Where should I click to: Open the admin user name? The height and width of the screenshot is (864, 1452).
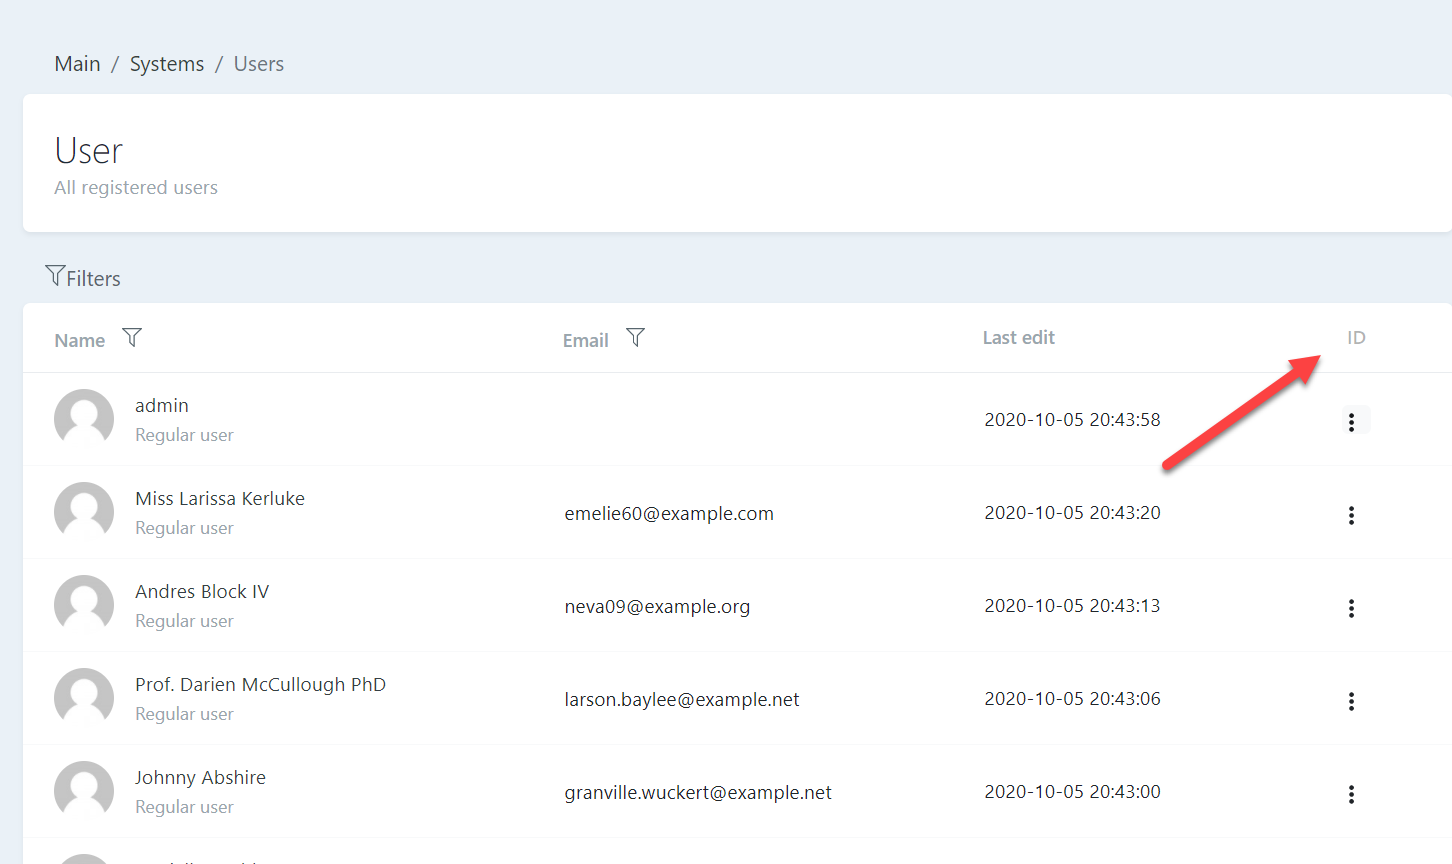click(x=162, y=405)
